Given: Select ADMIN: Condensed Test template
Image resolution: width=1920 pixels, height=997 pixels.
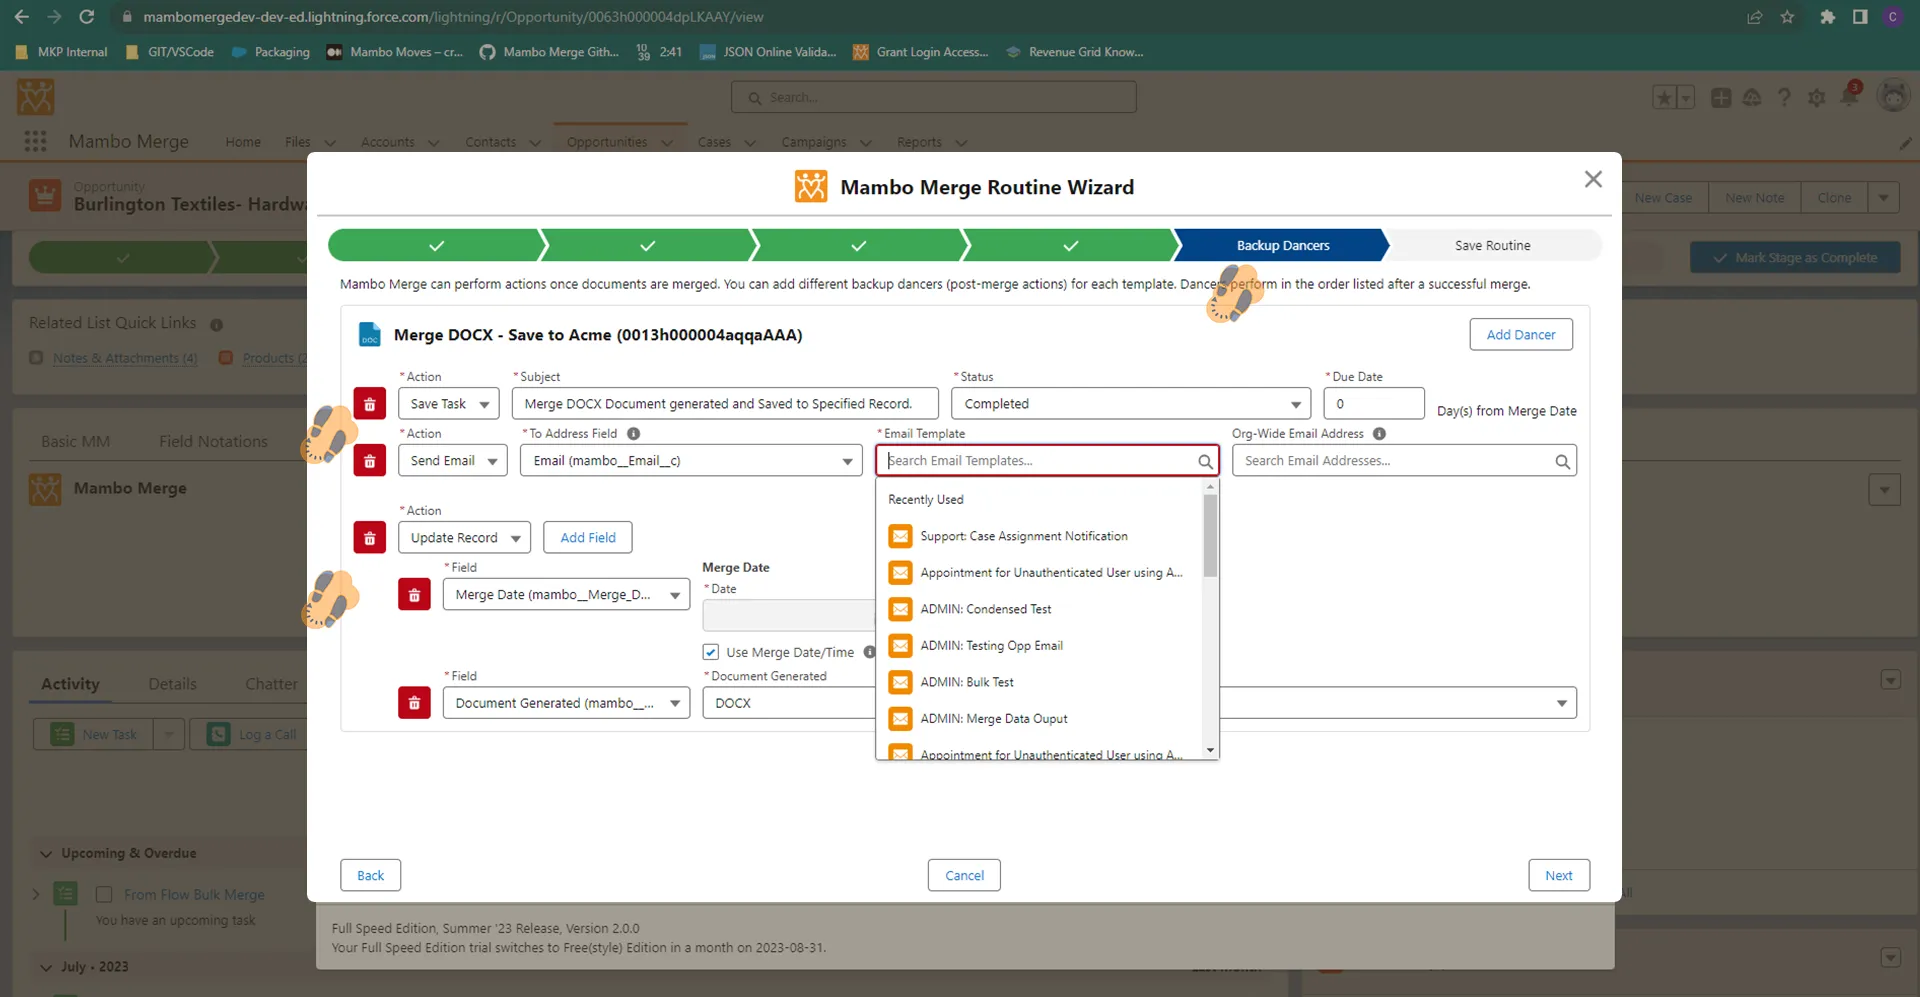Looking at the screenshot, I should coord(1040,610).
